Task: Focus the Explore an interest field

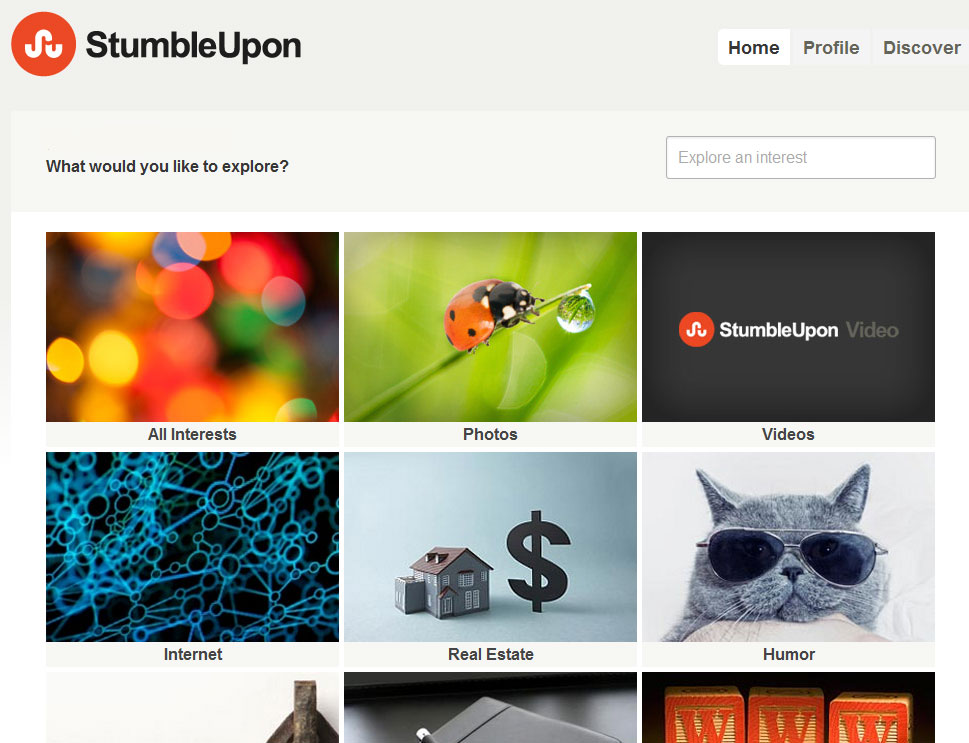Action: 800,158
